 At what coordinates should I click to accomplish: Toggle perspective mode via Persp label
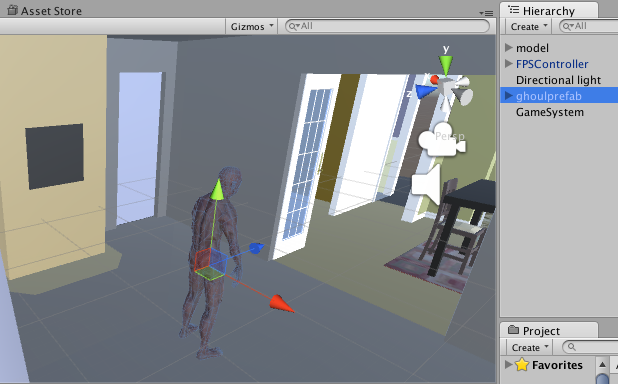(x=450, y=136)
